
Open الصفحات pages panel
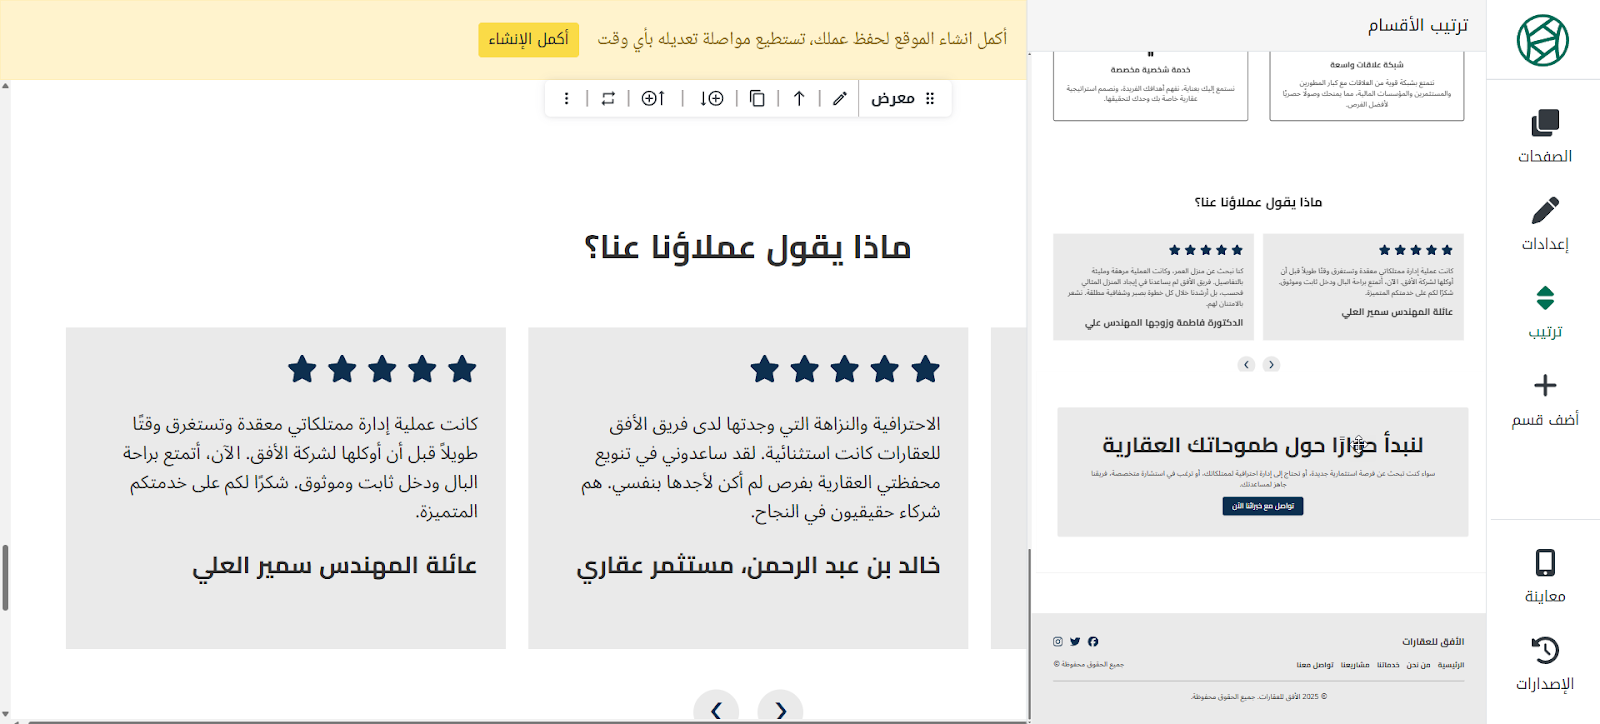(1544, 136)
